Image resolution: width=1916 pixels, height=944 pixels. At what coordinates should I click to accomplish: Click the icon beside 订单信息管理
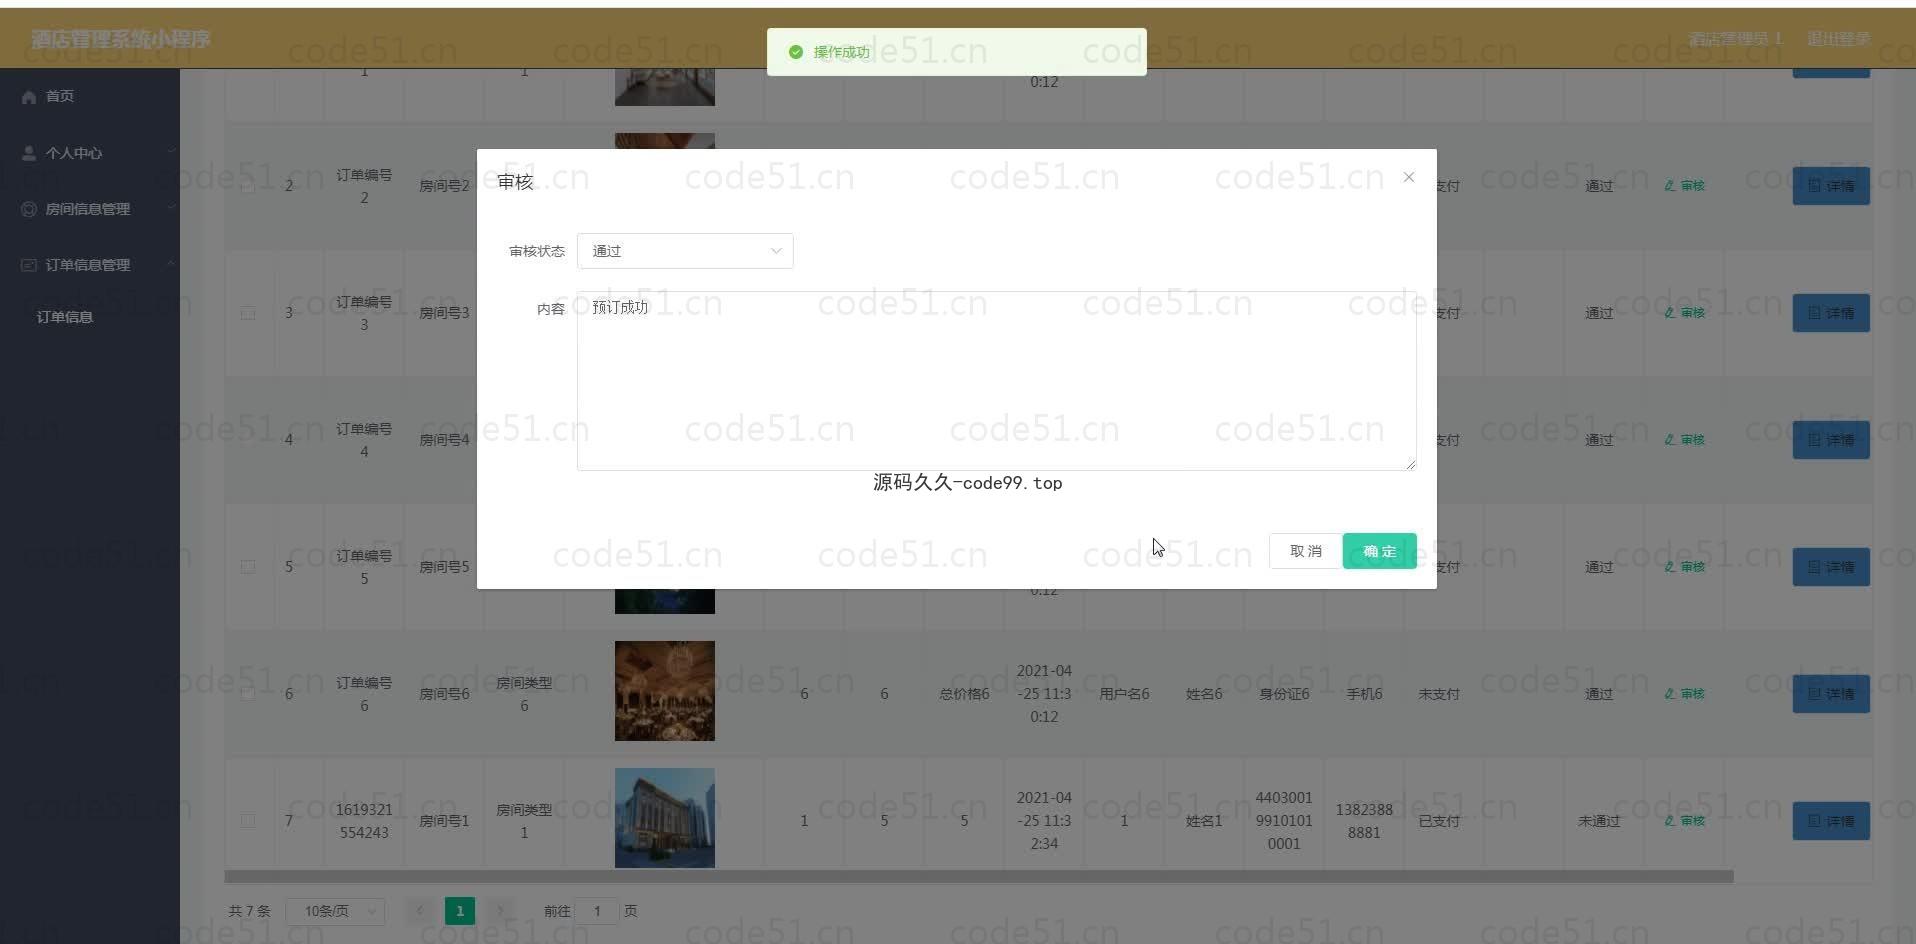[29, 265]
